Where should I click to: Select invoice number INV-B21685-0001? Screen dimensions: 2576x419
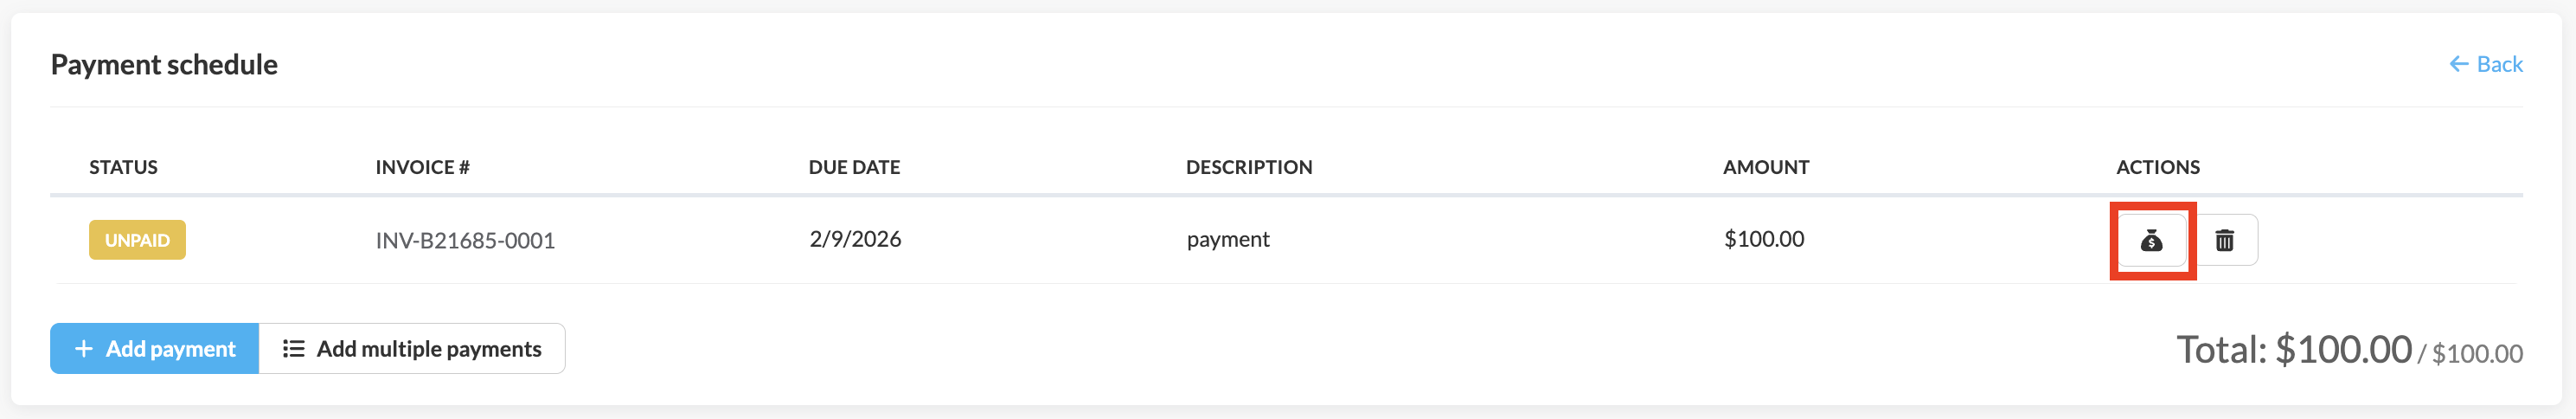click(x=465, y=240)
